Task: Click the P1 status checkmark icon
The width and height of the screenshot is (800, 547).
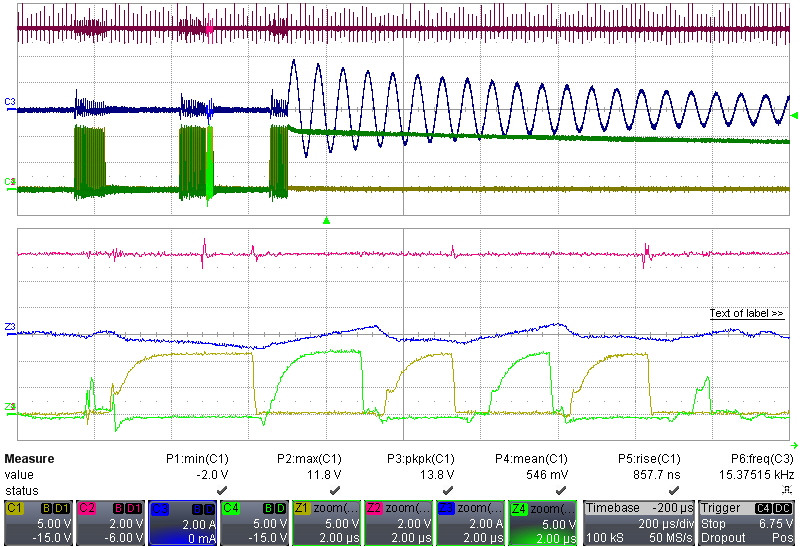Action: click(x=222, y=490)
